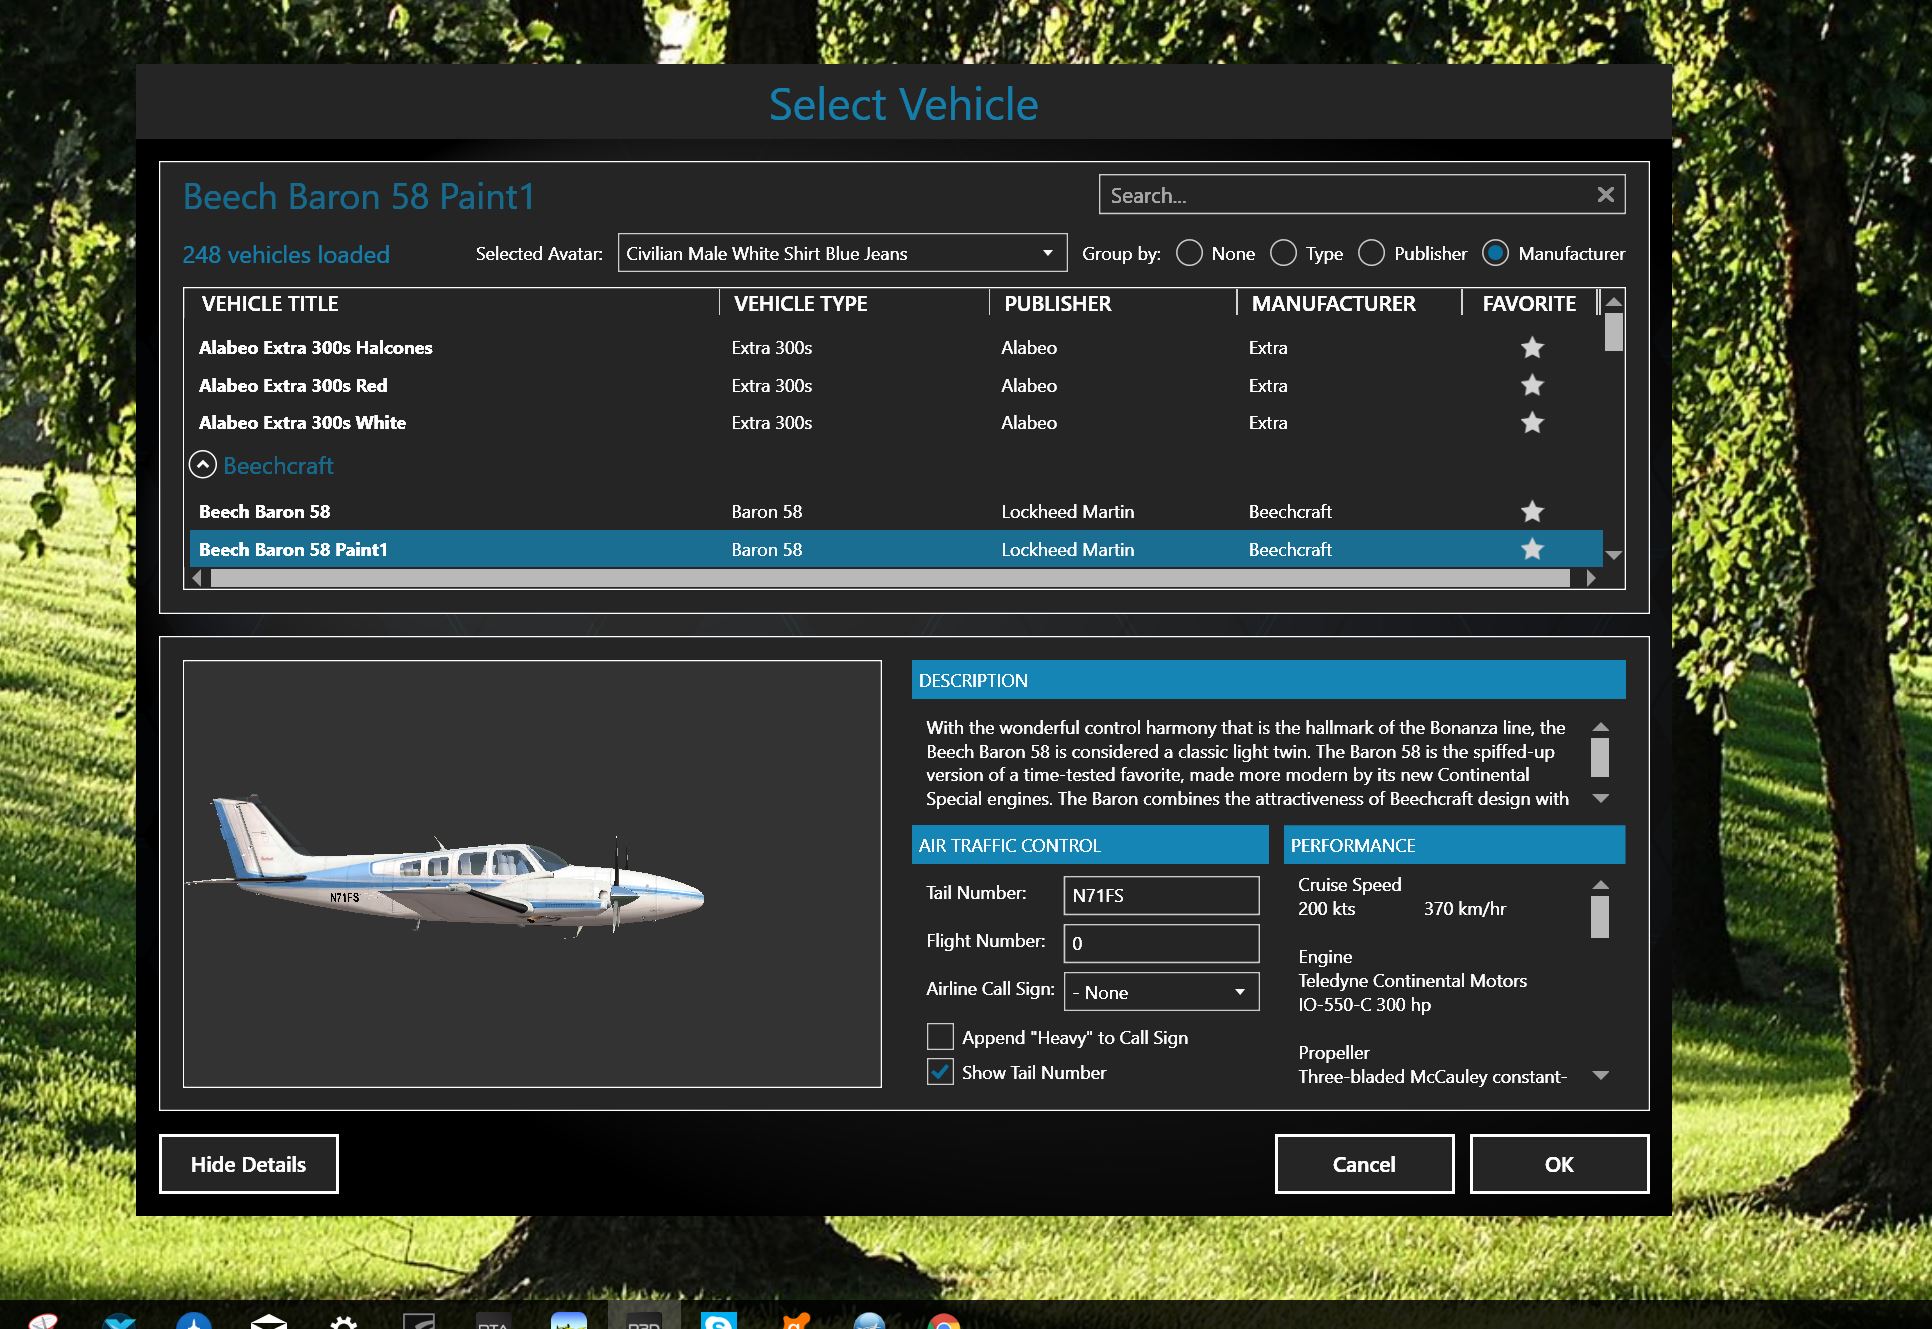Screen dimensions: 1932x1329
Task: Toggle favorite star for Beech Baron 58 Paint1
Action: pyautogui.click(x=1532, y=549)
